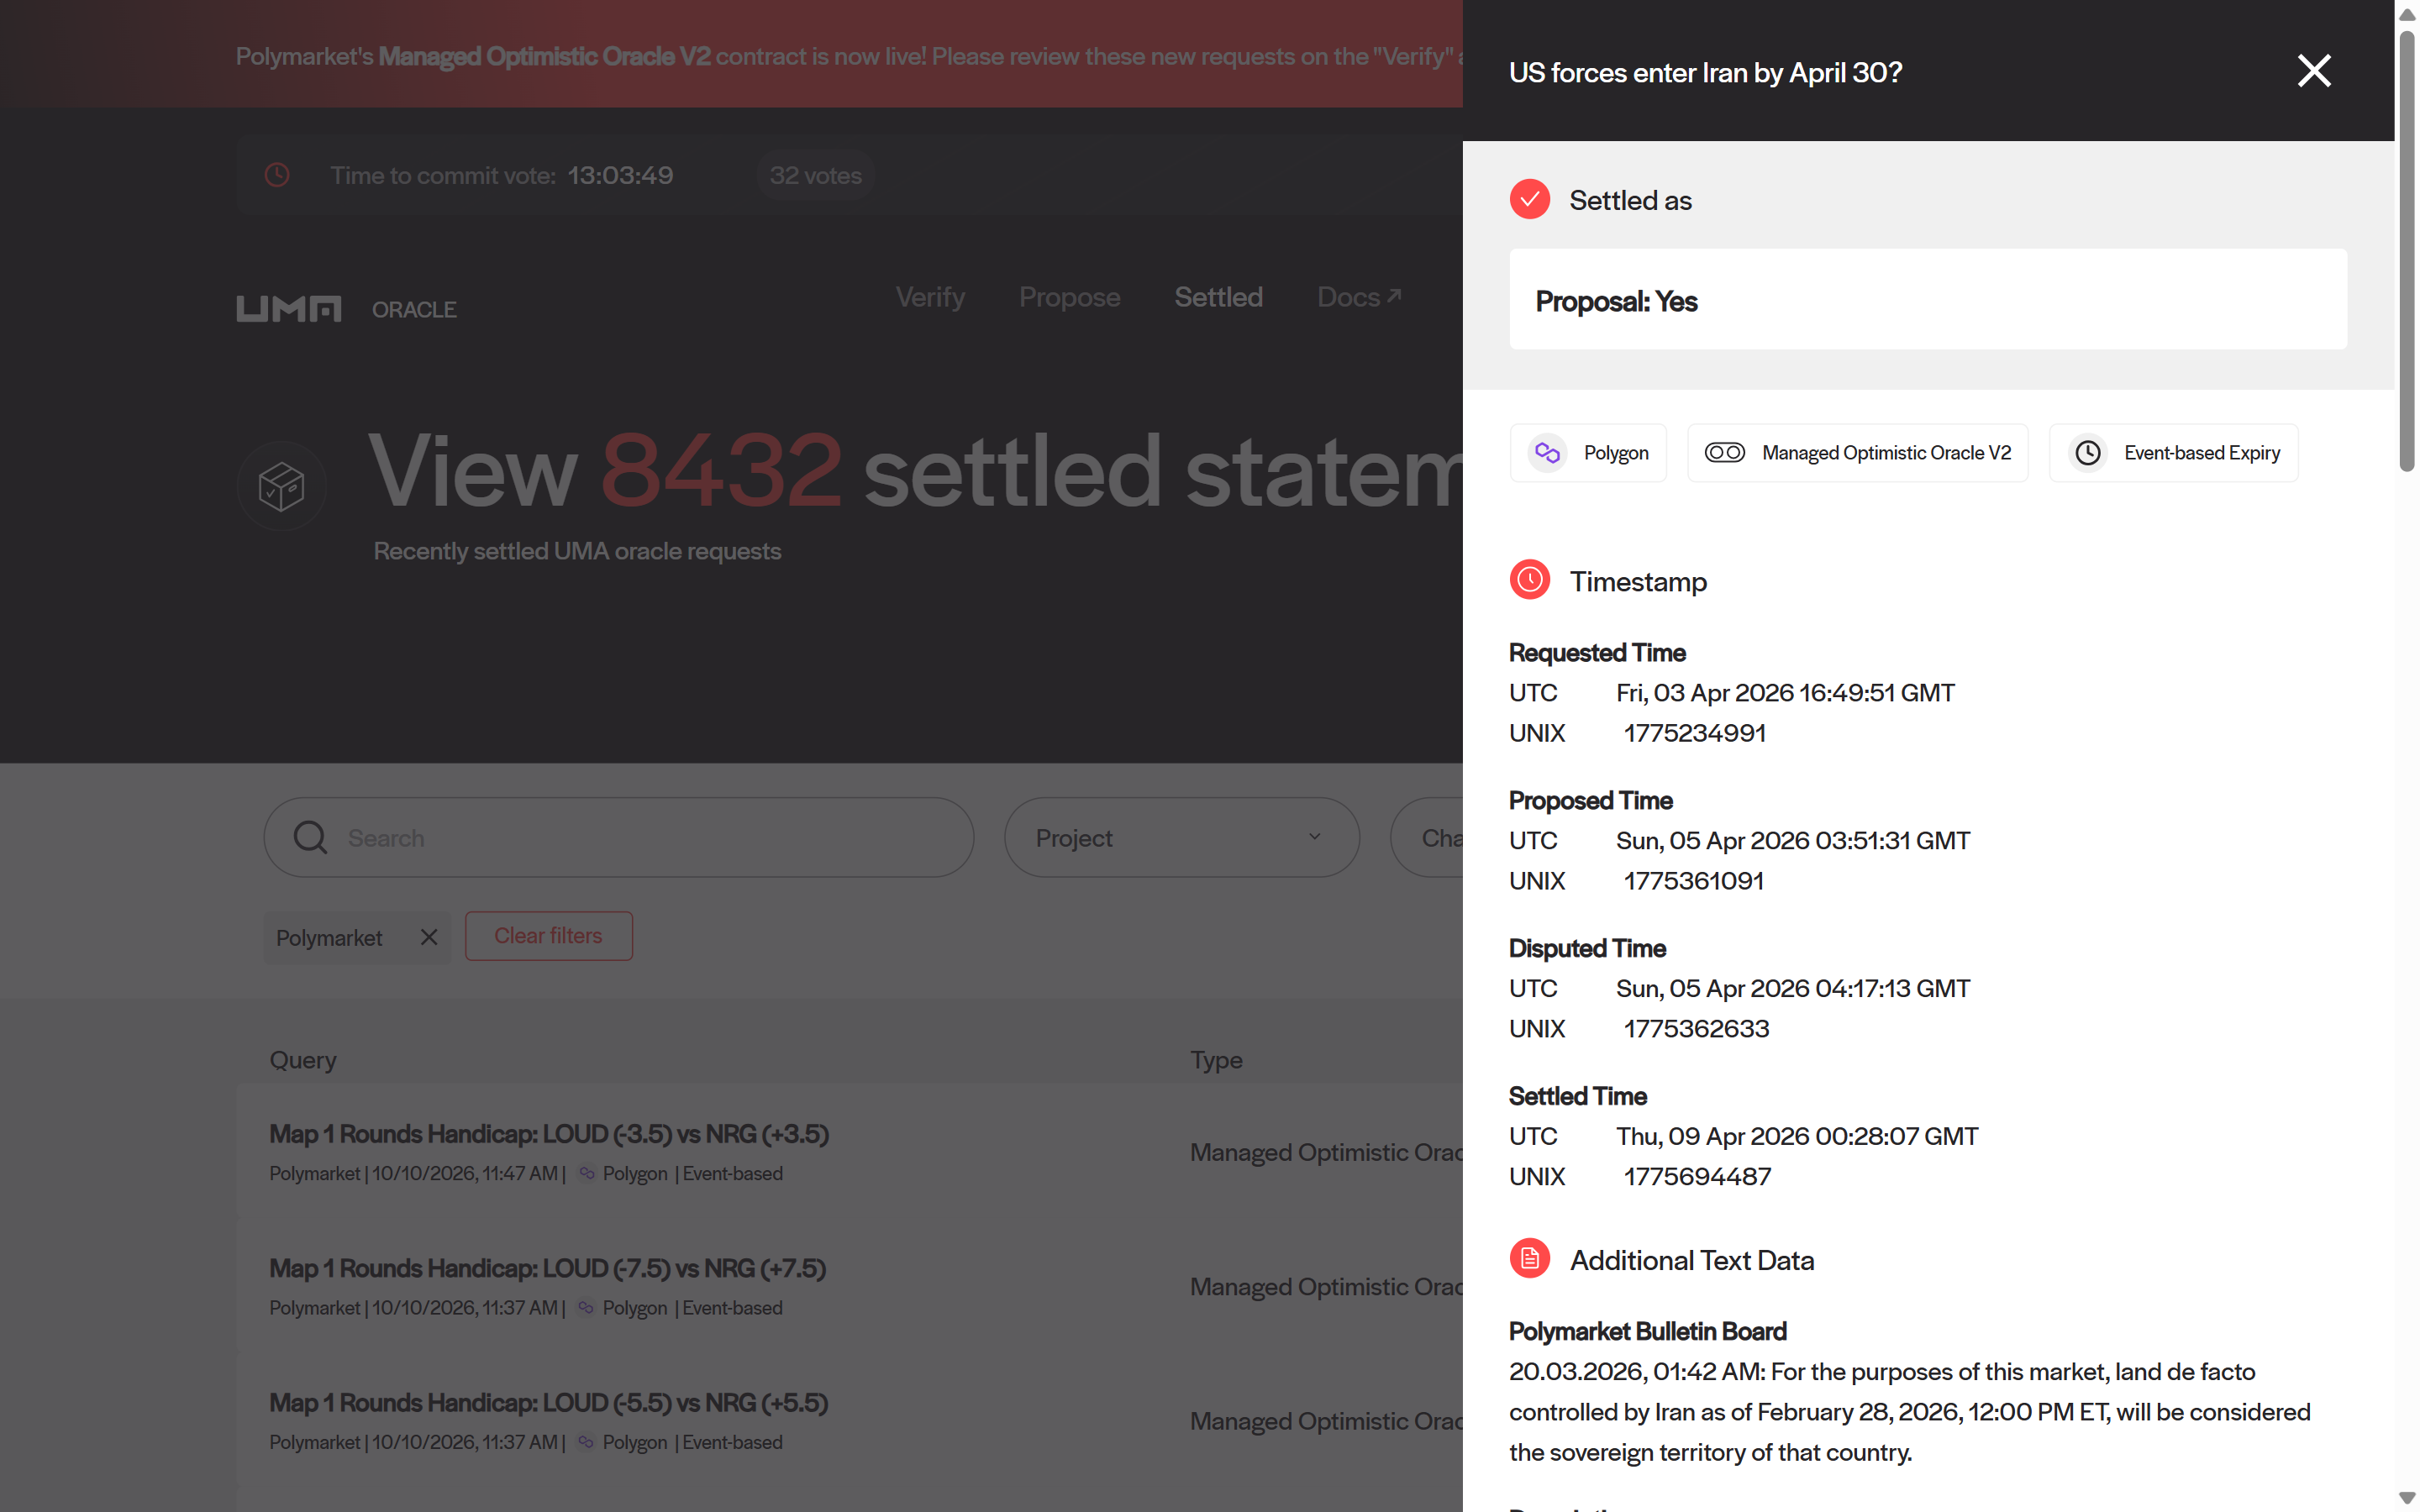Click Polygon icon in LOUD (-7.5) row
The height and width of the screenshot is (1512, 2420).
(587, 1307)
